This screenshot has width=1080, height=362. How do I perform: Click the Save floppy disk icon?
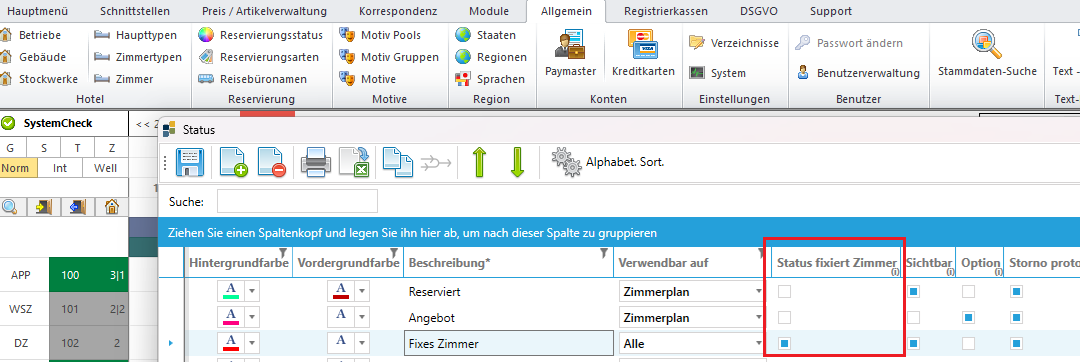point(191,163)
